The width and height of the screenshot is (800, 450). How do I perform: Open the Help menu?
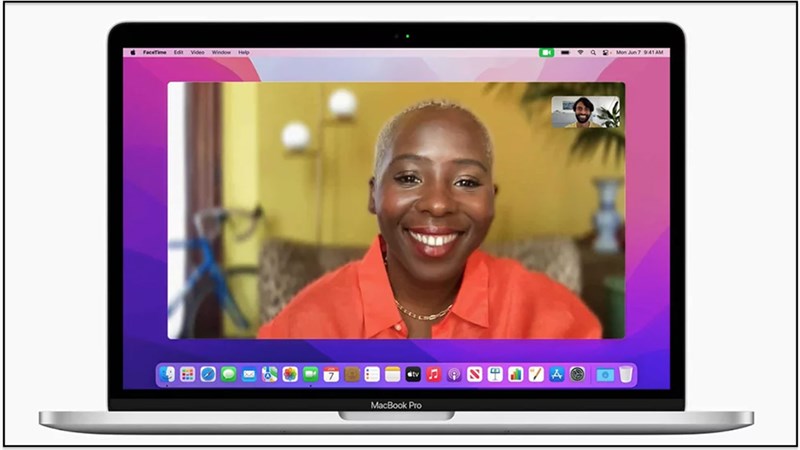[244, 52]
